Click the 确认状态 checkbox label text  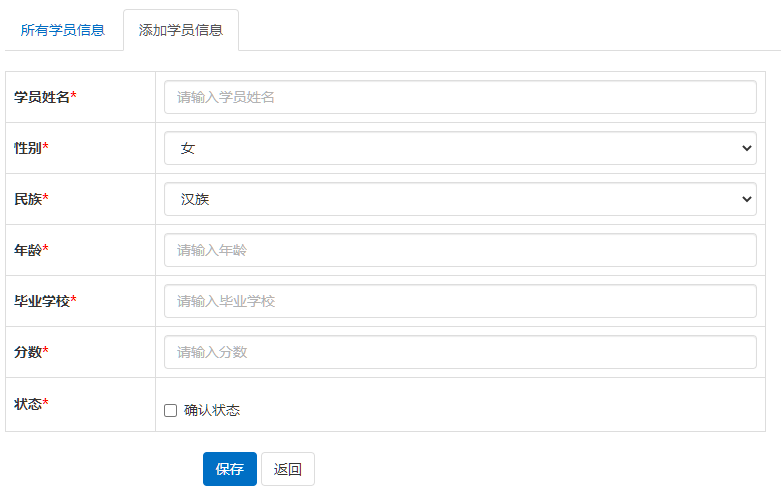[x=212, y=410]
